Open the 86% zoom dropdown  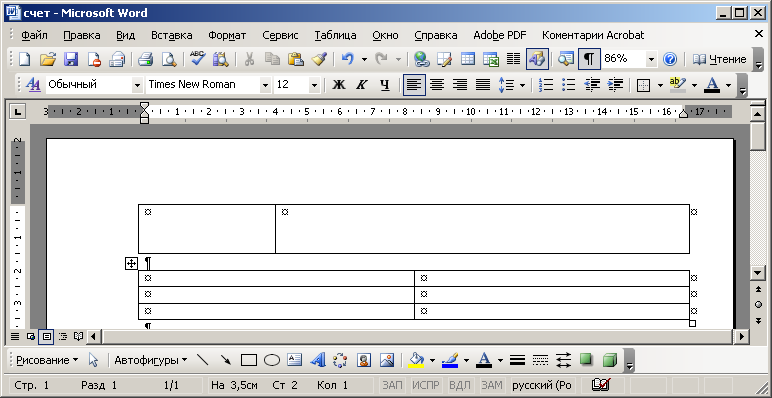coord(651,60)
